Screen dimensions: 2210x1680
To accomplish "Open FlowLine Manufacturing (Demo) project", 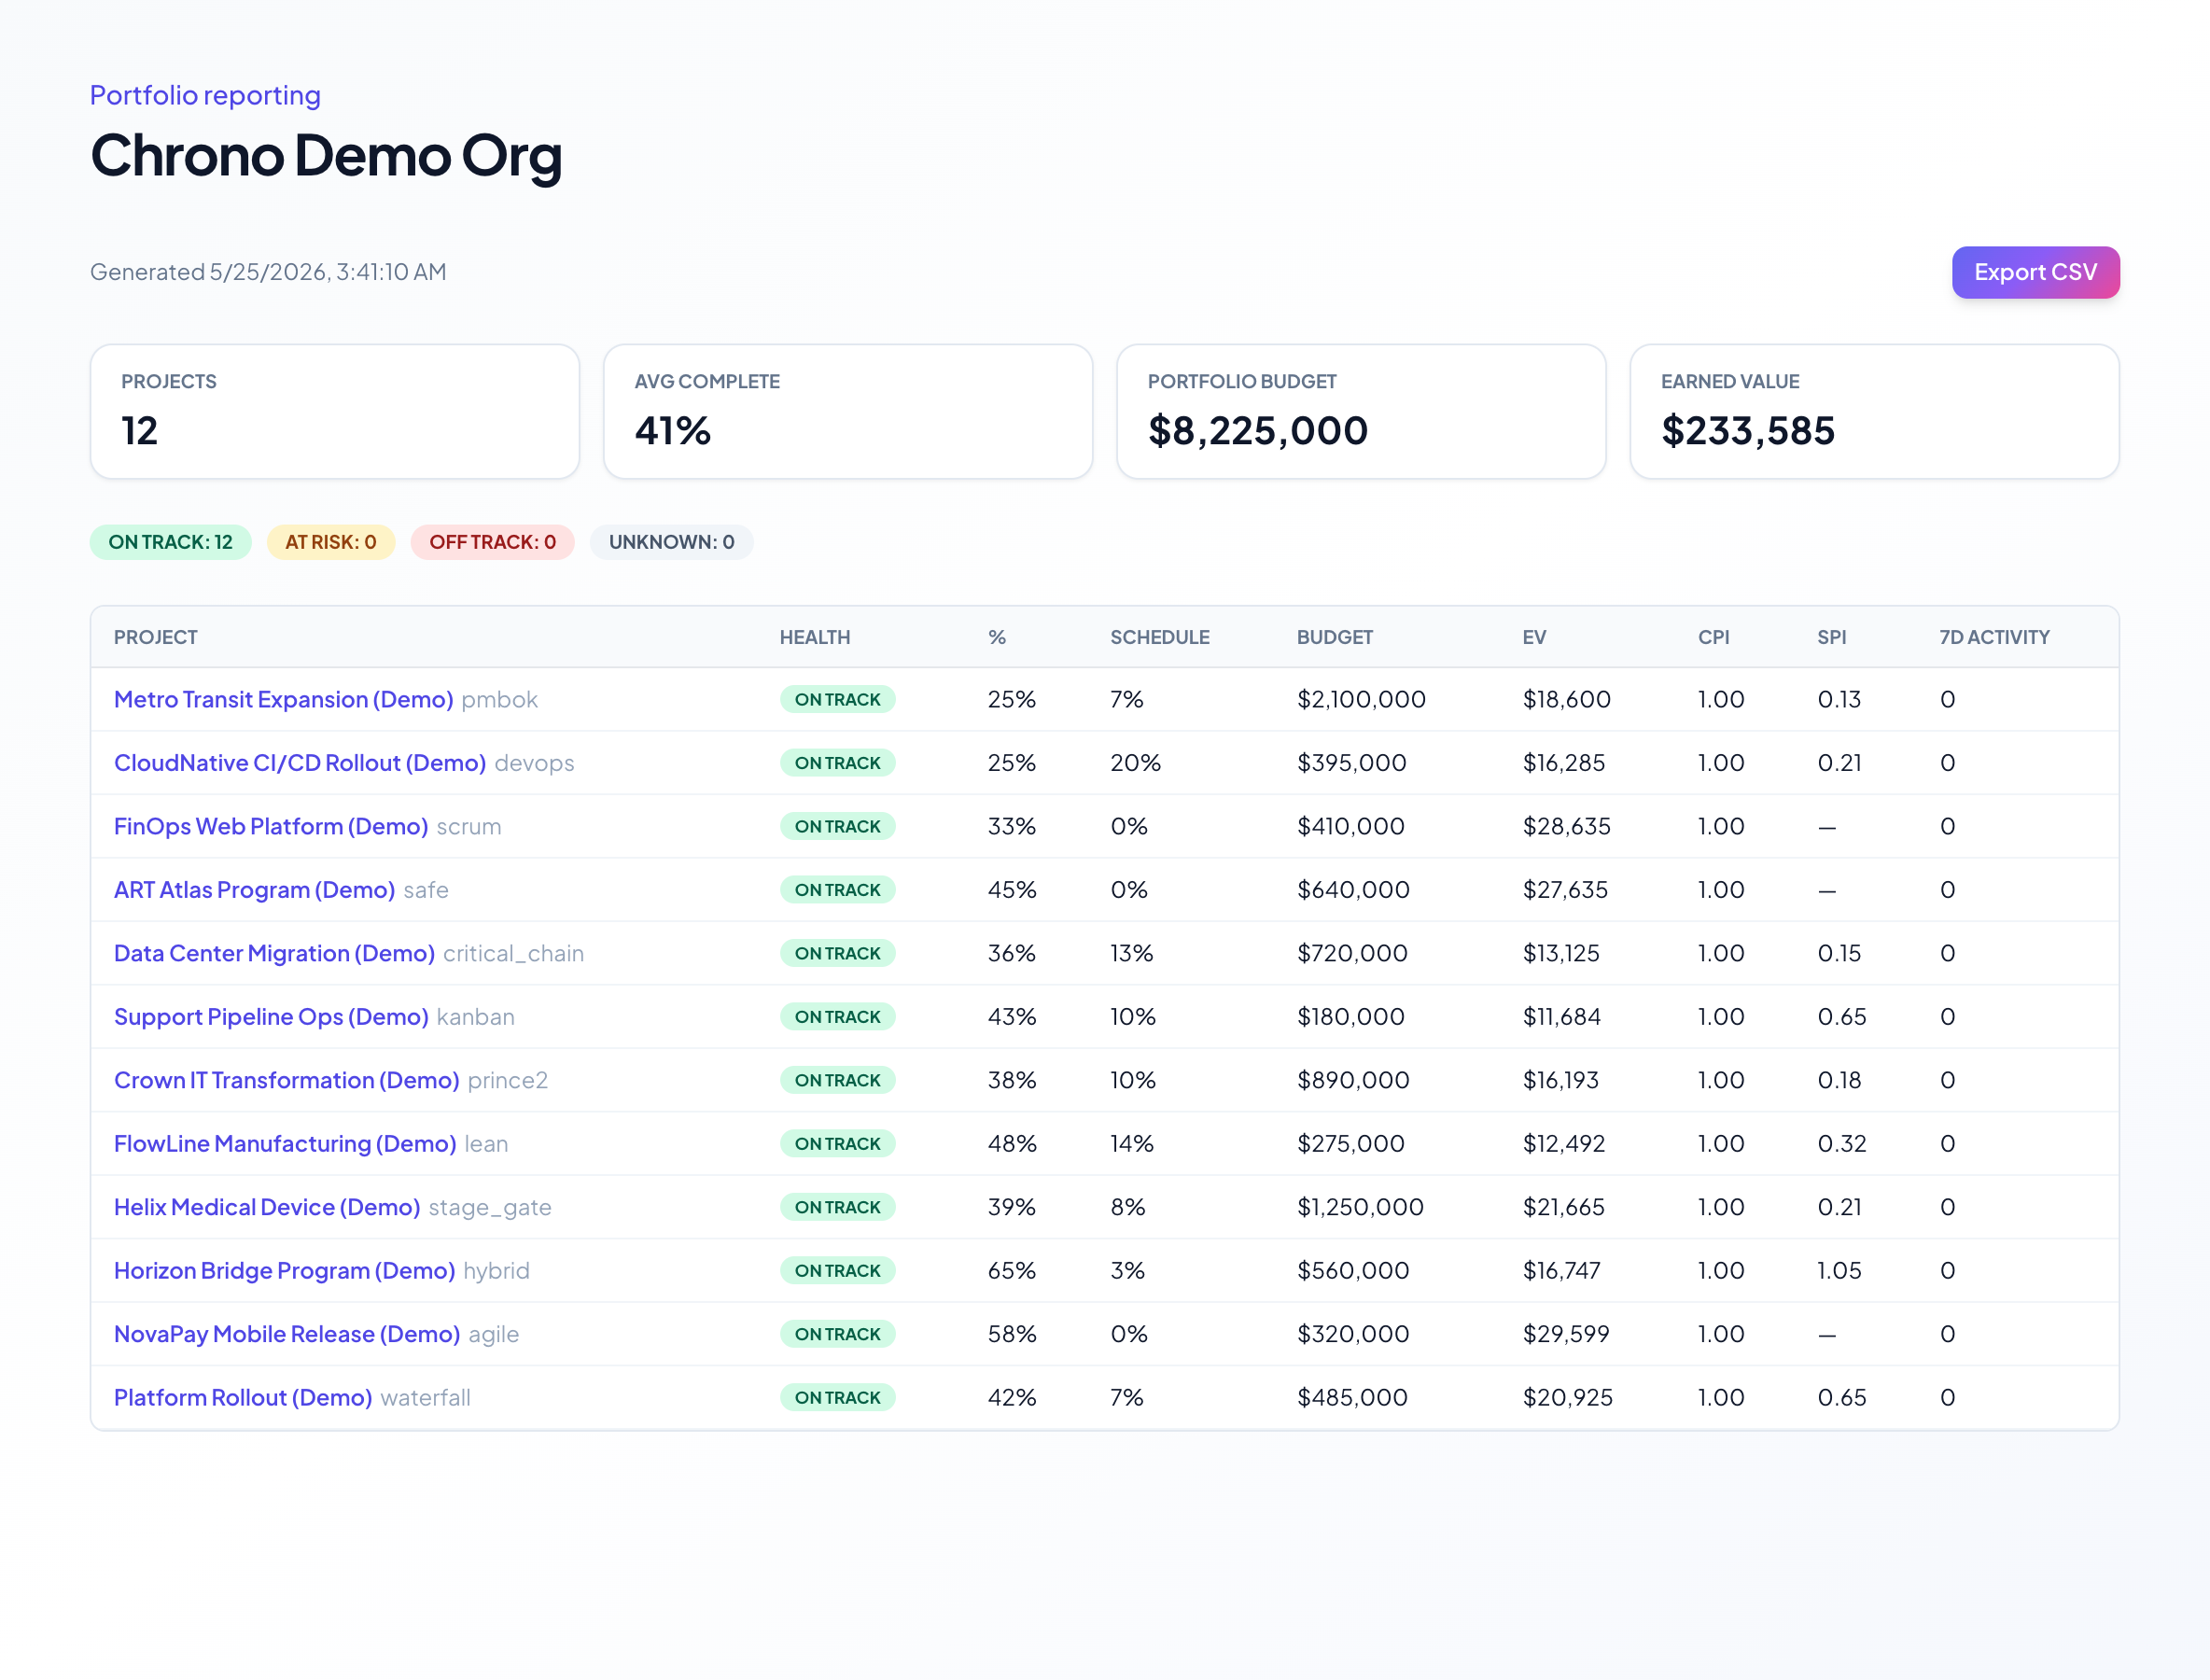I will point(285,1144).
